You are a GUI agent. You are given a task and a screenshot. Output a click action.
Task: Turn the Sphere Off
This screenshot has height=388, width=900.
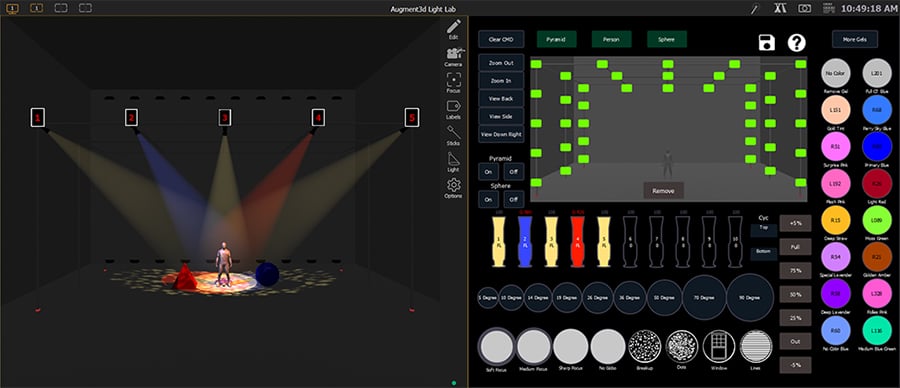[514, 199]
